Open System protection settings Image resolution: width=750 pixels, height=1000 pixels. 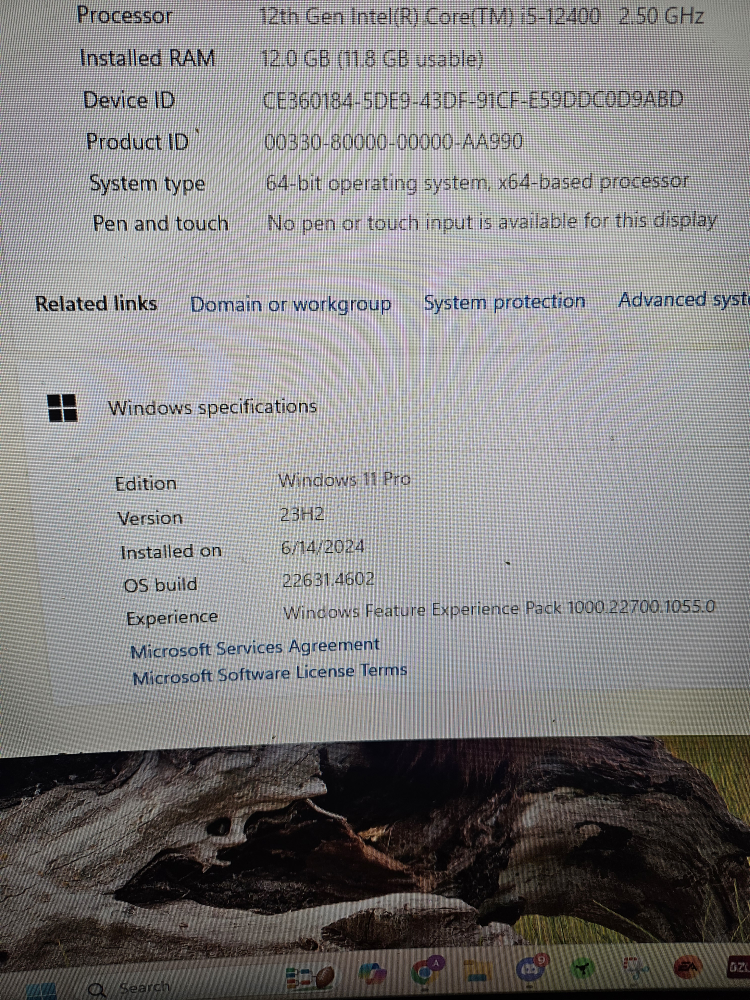504,302
